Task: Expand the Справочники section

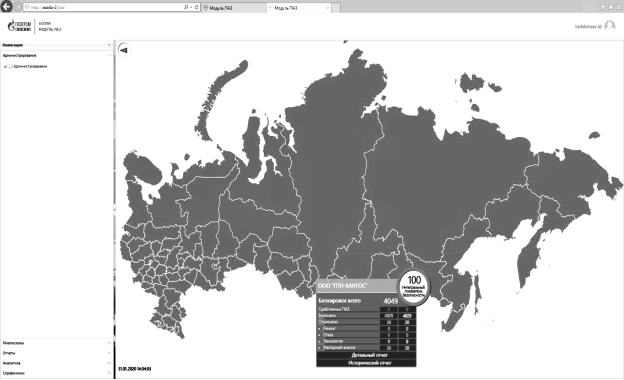Action: coord(109,373)
